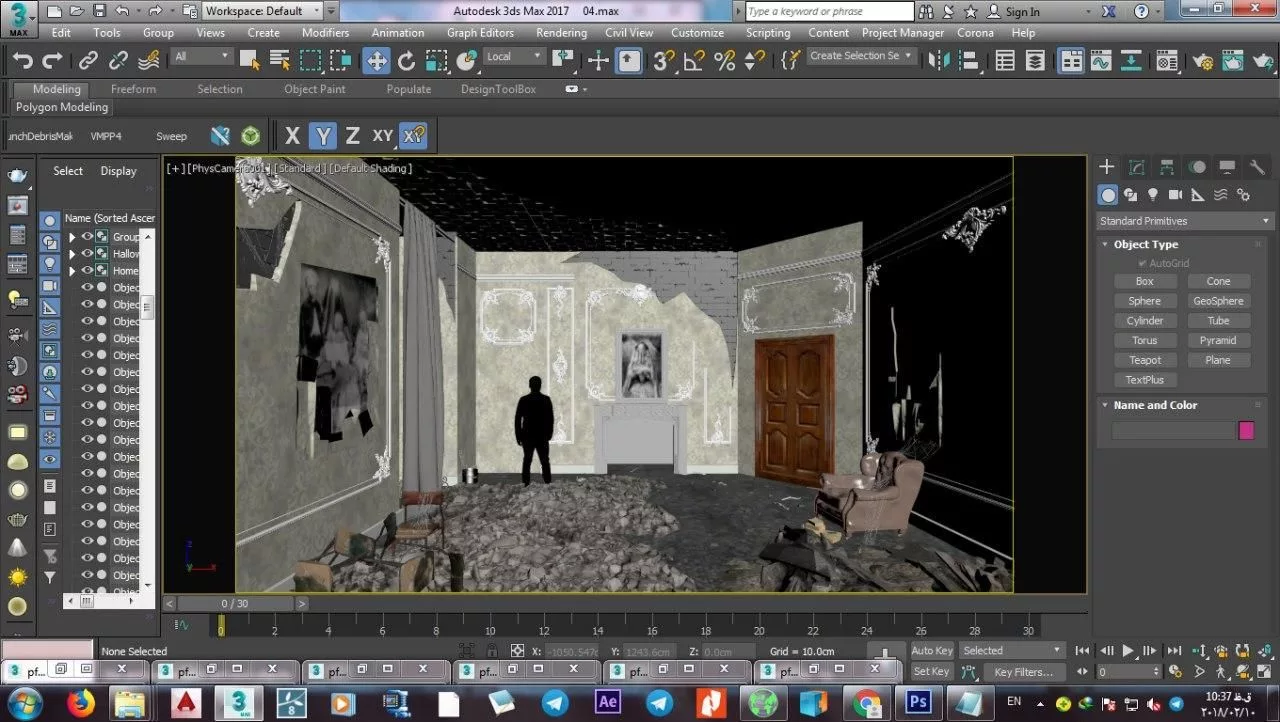Image resolution: width=1280 pixels, height=722 pixels.
Task: Restrict transform to the Y axis
Action: (322, 136)
